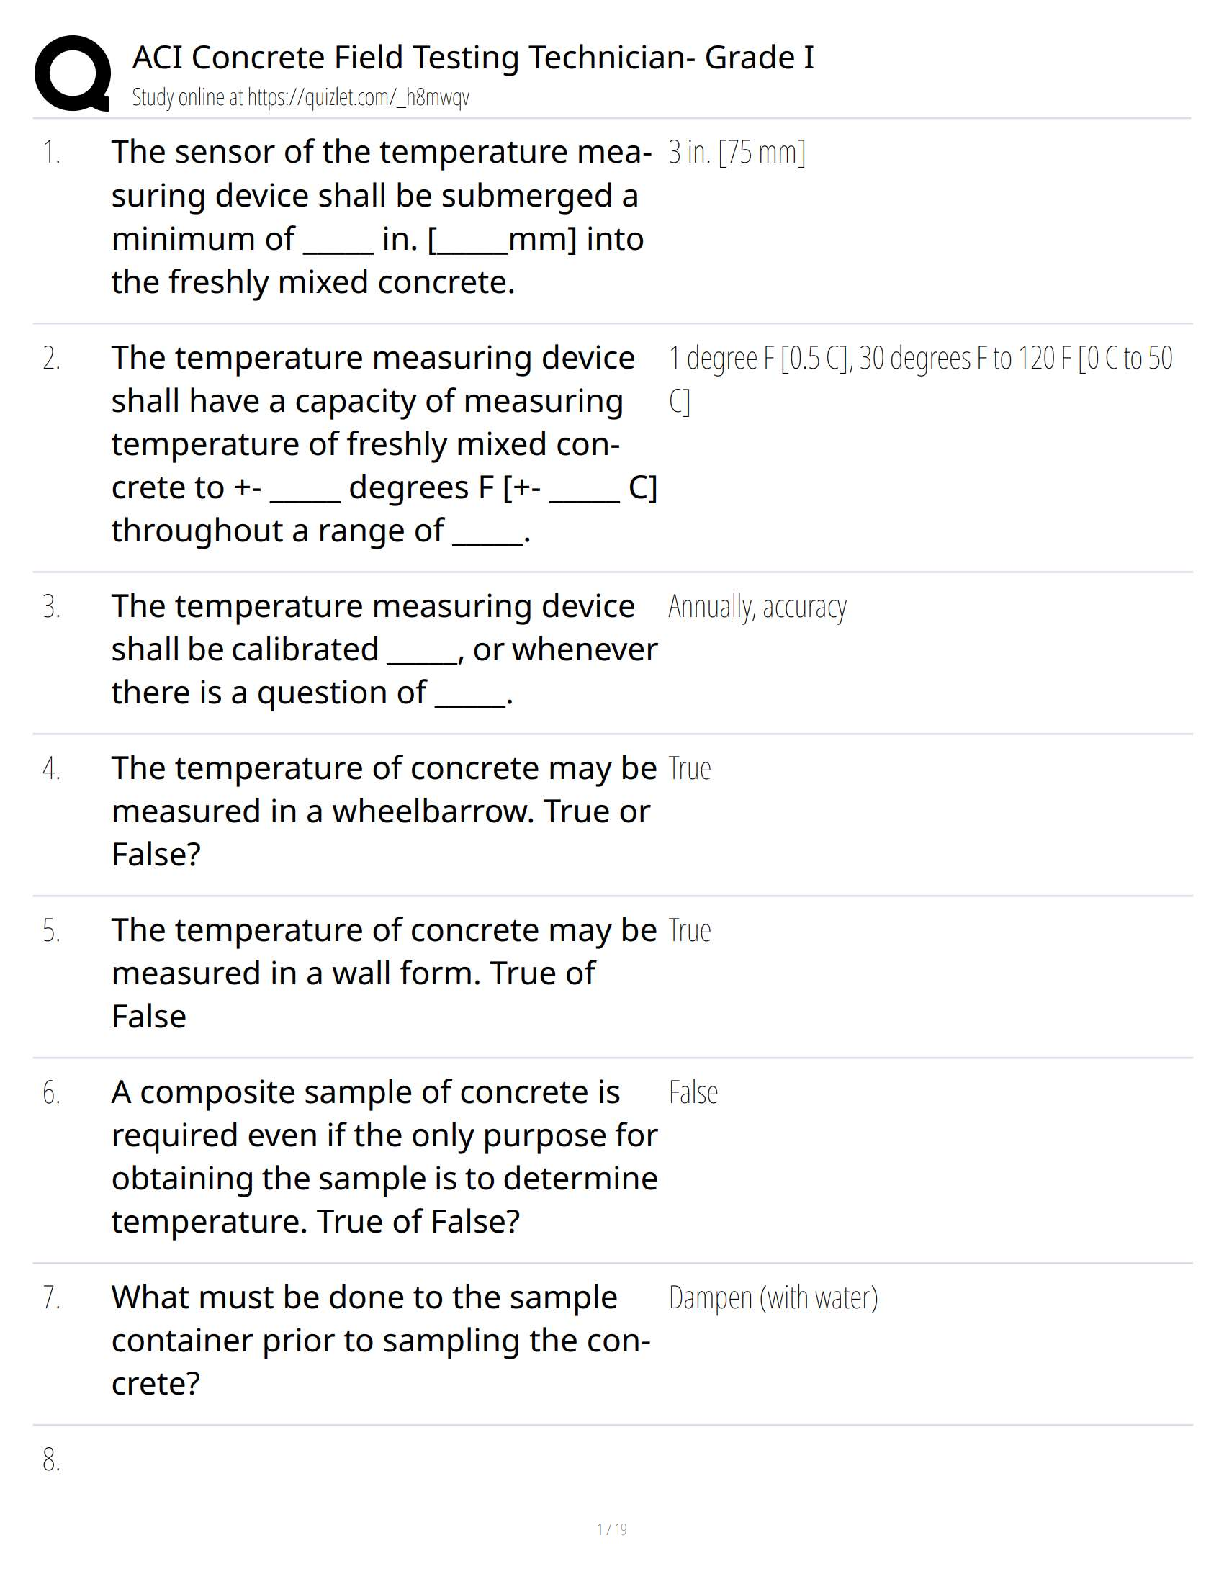Click the empty question number 8

tap(52, 1461)
